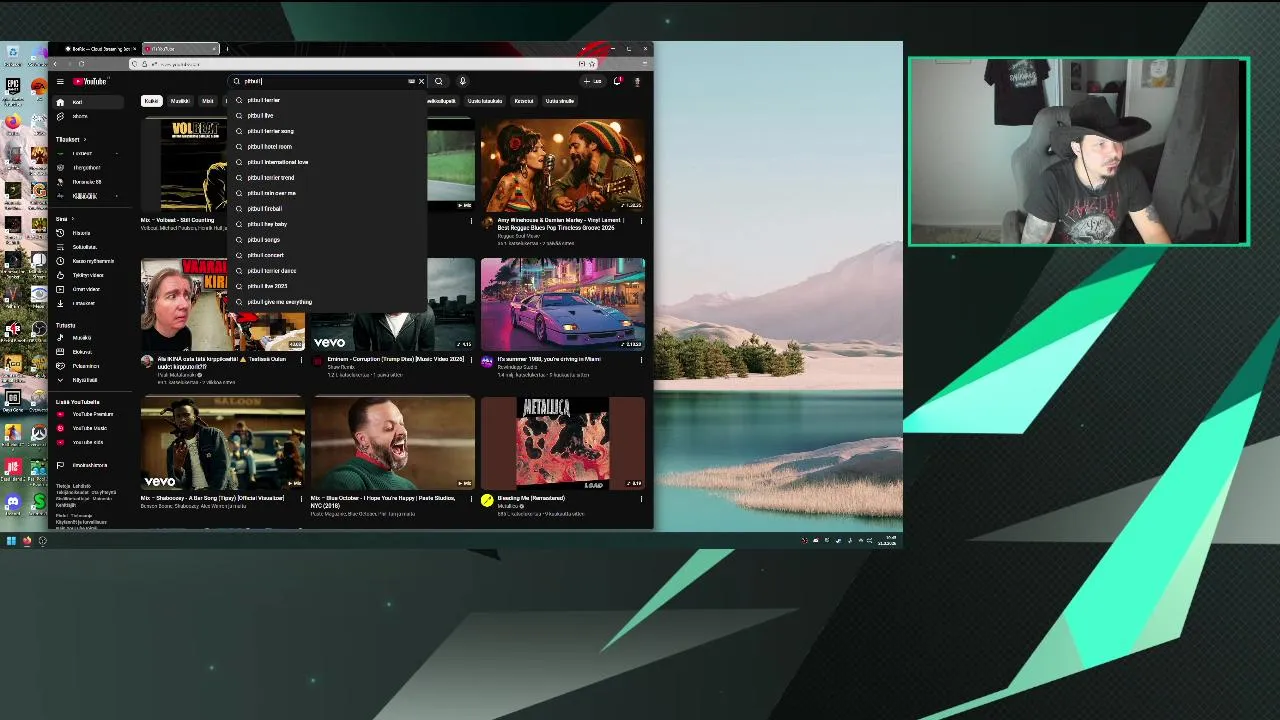Switch to the first browser tab
1280x720 pixels.
click(100, 49)
